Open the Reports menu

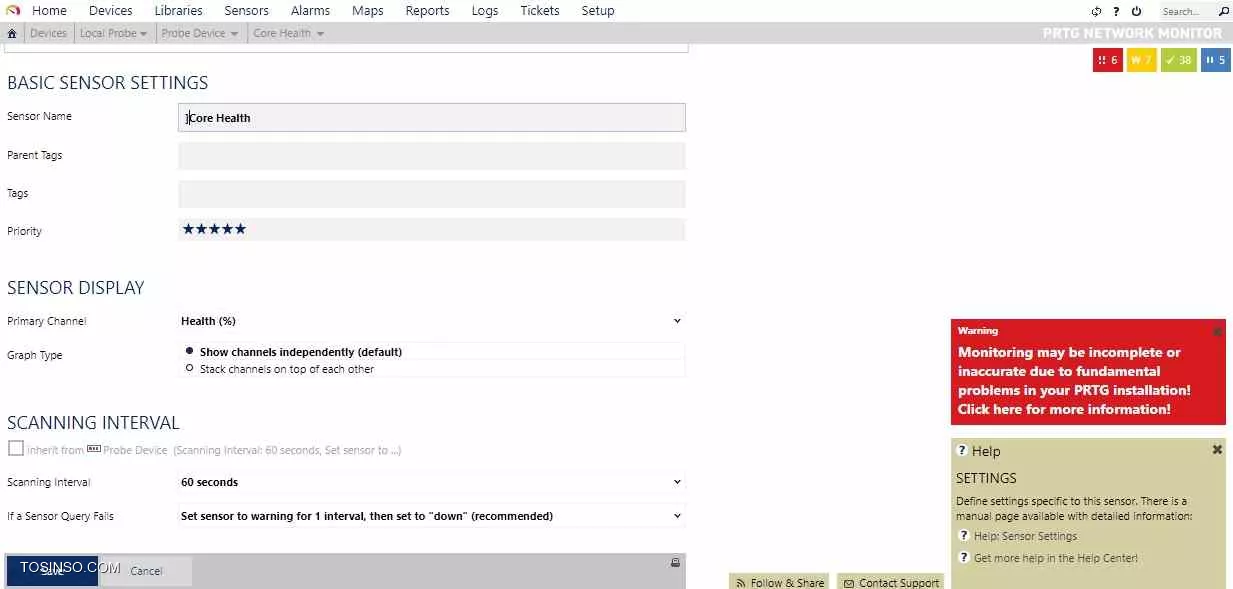point(427,11)
